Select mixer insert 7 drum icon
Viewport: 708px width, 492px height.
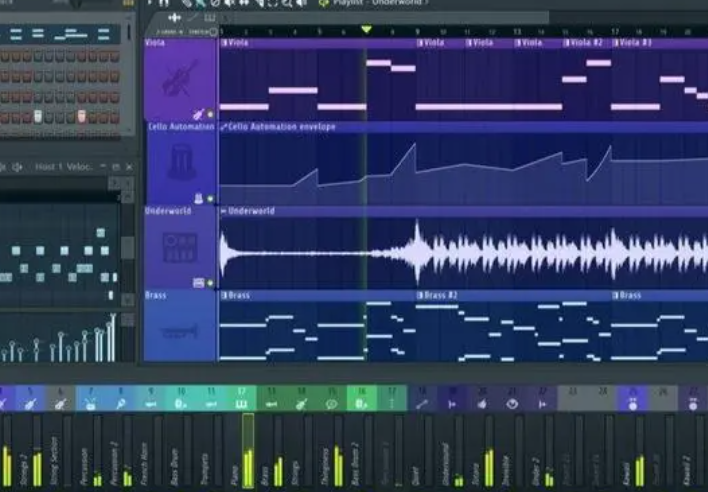click(91, 404)
